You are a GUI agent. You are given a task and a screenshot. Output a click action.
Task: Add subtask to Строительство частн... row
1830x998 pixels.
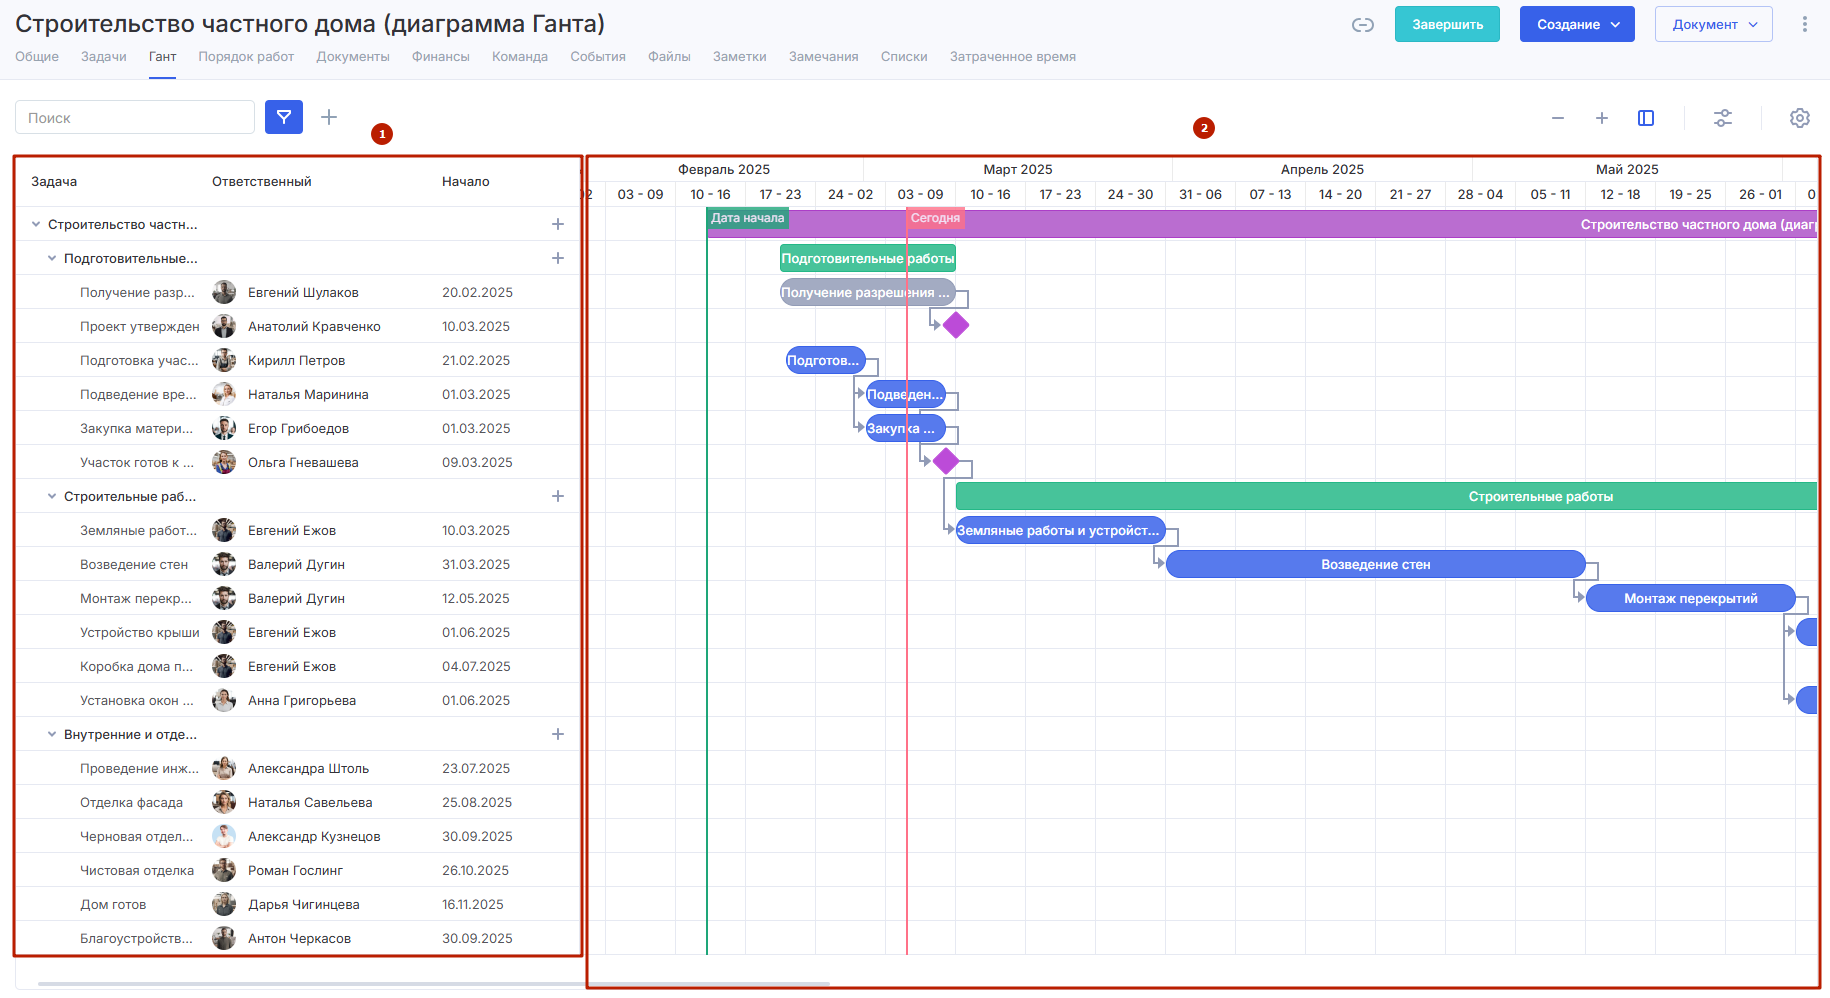[x=558, y=224]
